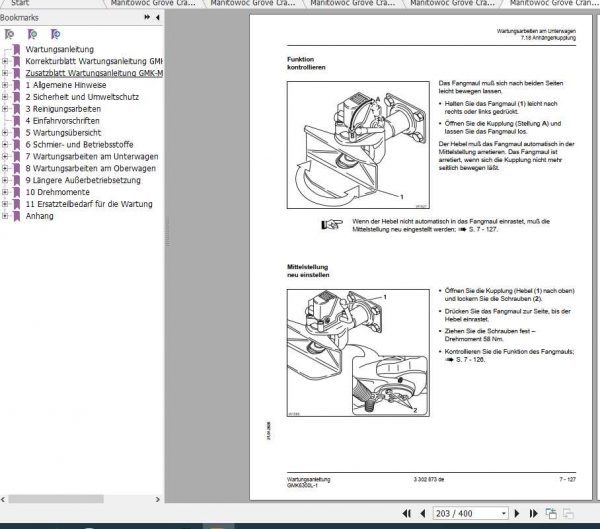Switch to the third Manitowoc Grove Cra... tab
The image size is (600, 529).
click(x=353, y=3)
